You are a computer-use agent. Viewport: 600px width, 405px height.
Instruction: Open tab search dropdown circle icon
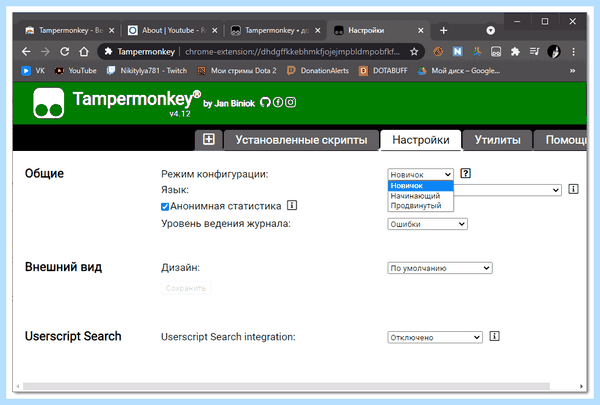(491, 31)
